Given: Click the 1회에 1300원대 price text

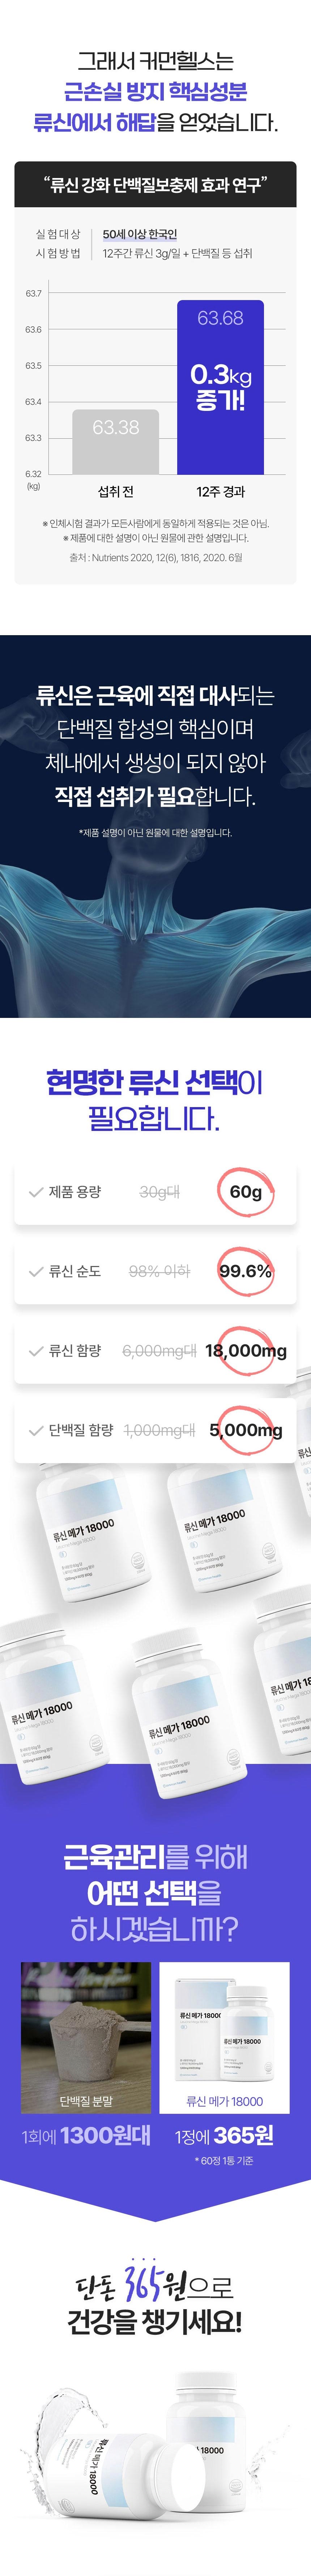Looking at the screenshot, I should pos(86,2135).
